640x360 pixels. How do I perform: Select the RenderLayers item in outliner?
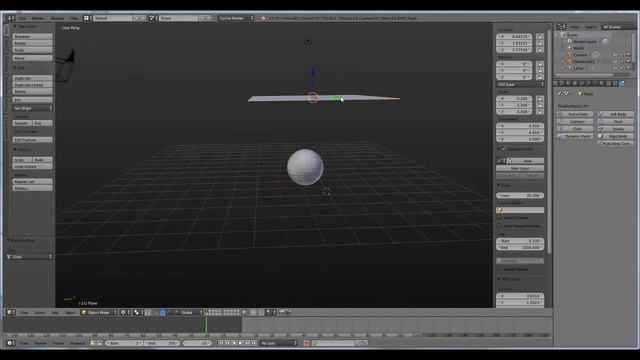point(585,42)
